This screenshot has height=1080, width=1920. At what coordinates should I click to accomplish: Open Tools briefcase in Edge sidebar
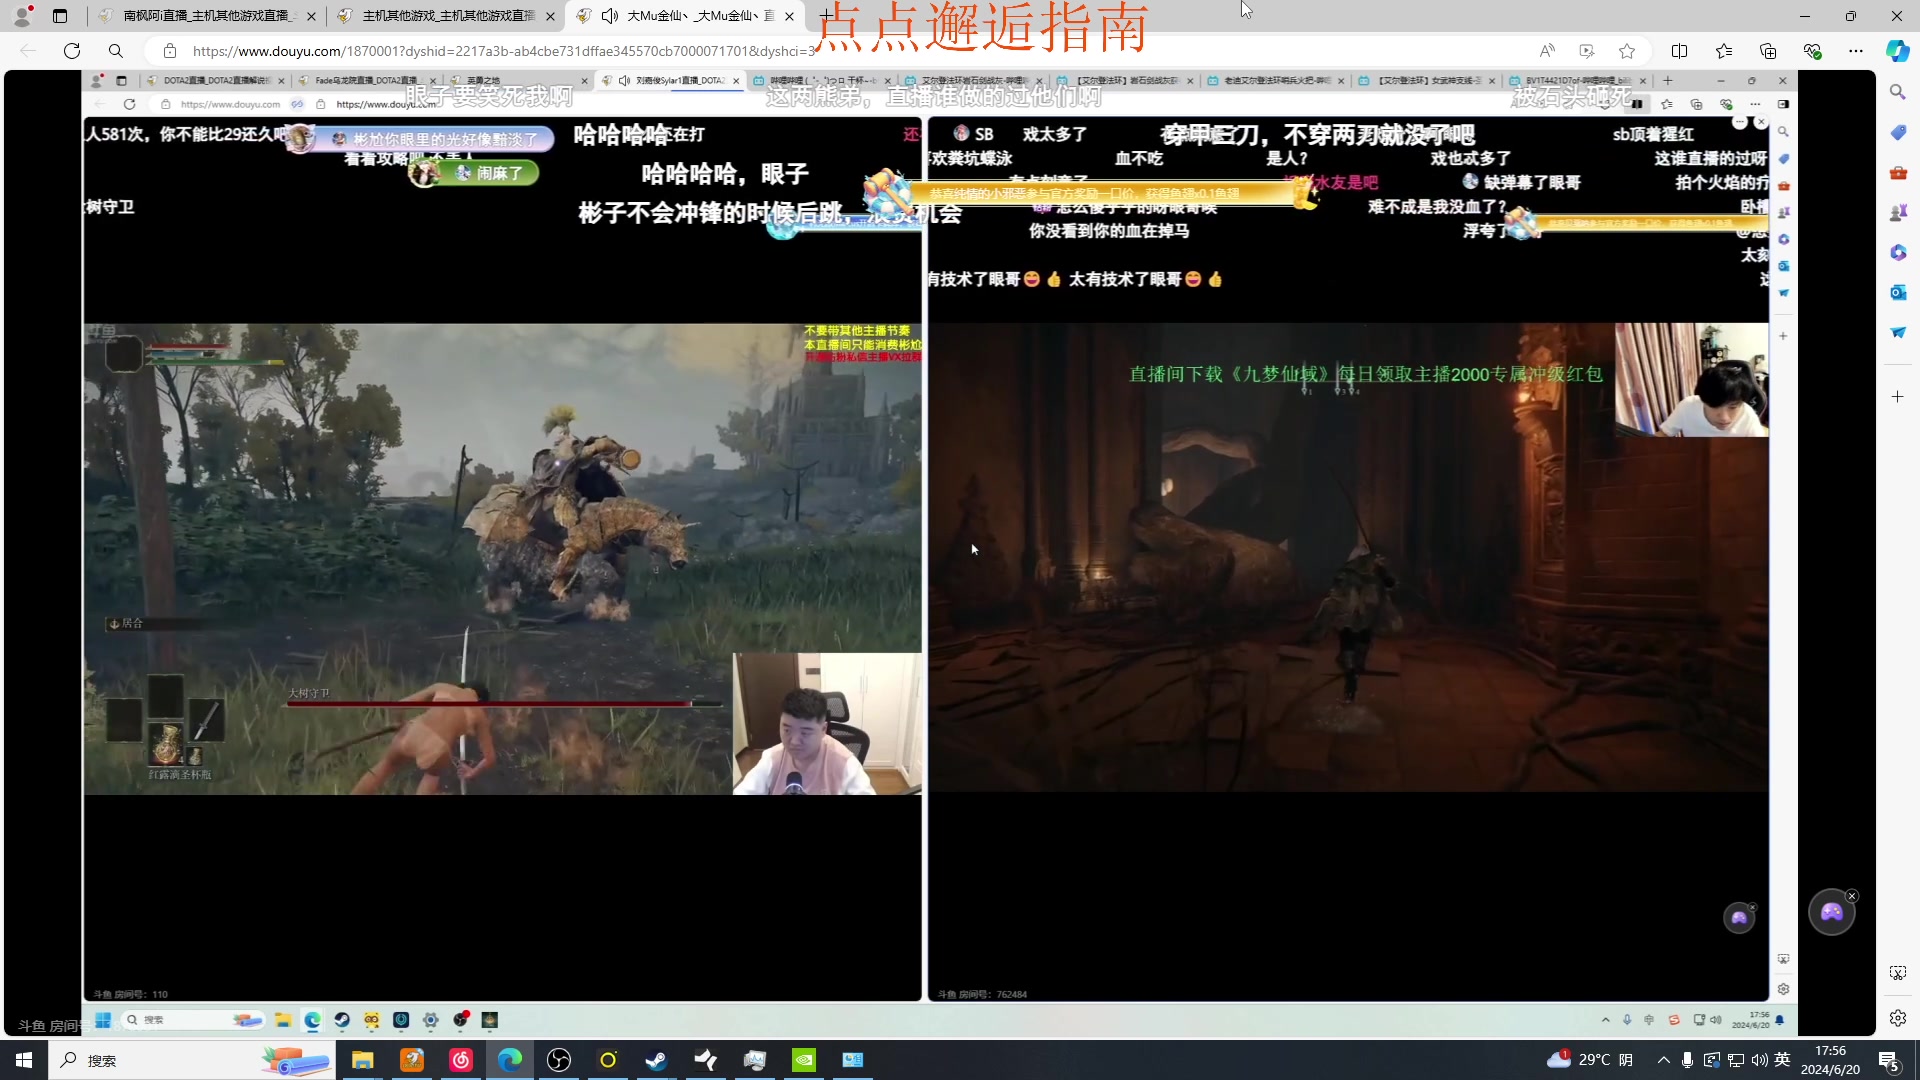tap(1898, 172)
